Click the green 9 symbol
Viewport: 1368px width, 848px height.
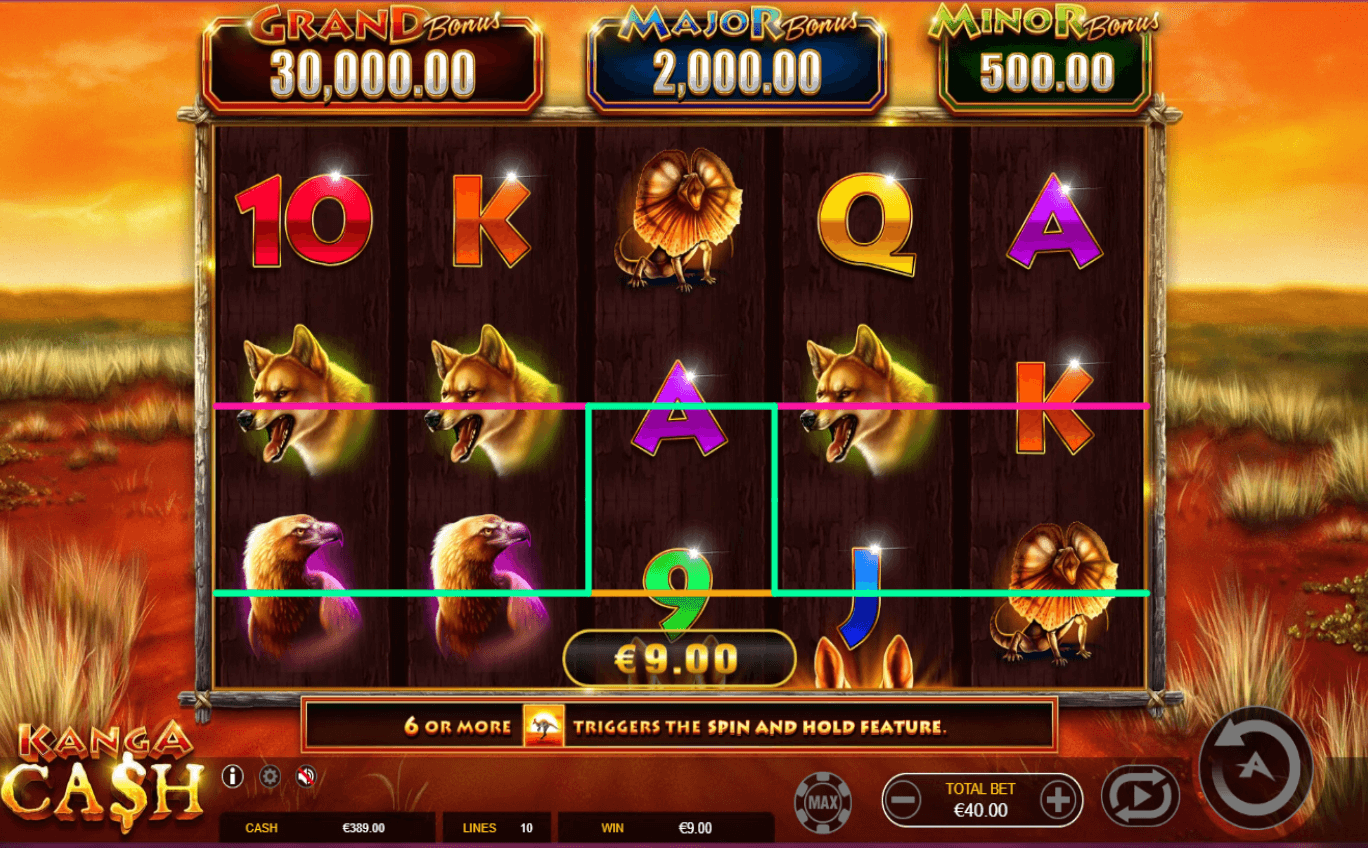(x=678, y=595)
